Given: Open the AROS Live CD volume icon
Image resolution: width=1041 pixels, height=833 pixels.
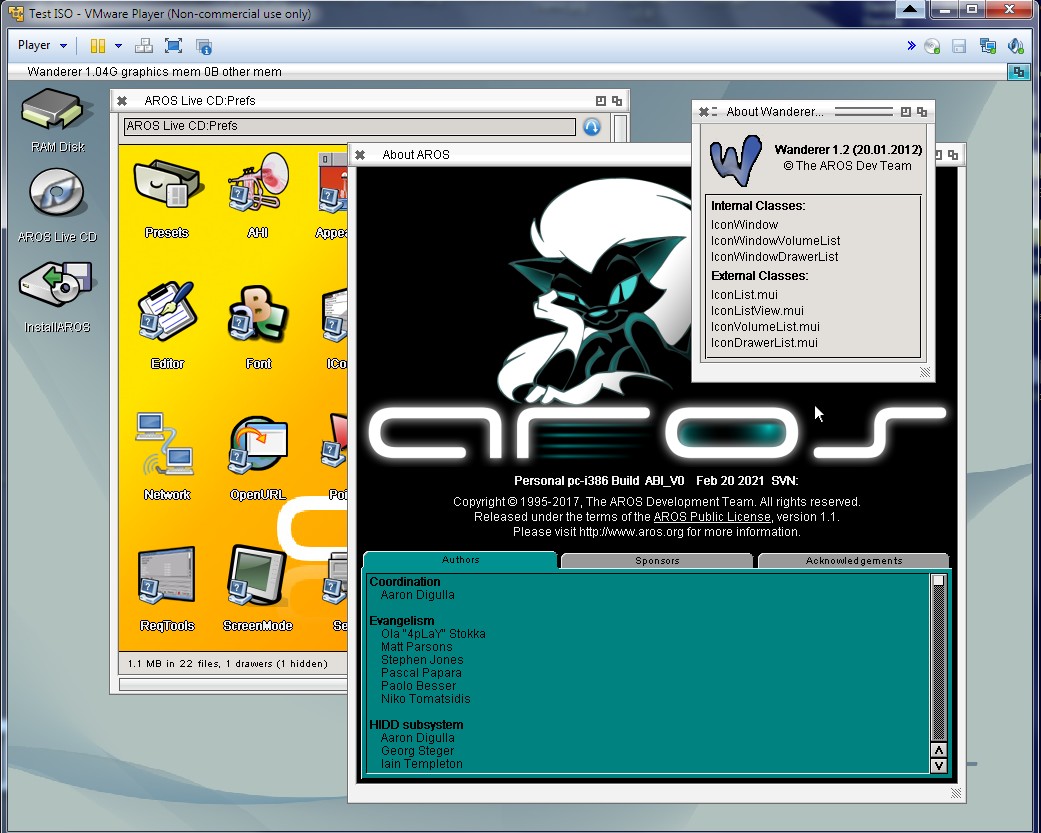Looking at the screenshot, I should tap(57, 195).
